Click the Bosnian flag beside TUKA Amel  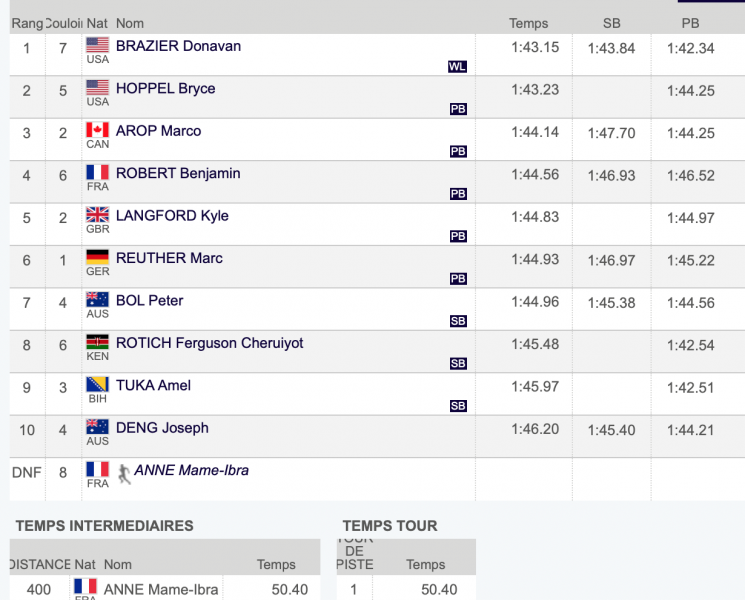point(97,384)
